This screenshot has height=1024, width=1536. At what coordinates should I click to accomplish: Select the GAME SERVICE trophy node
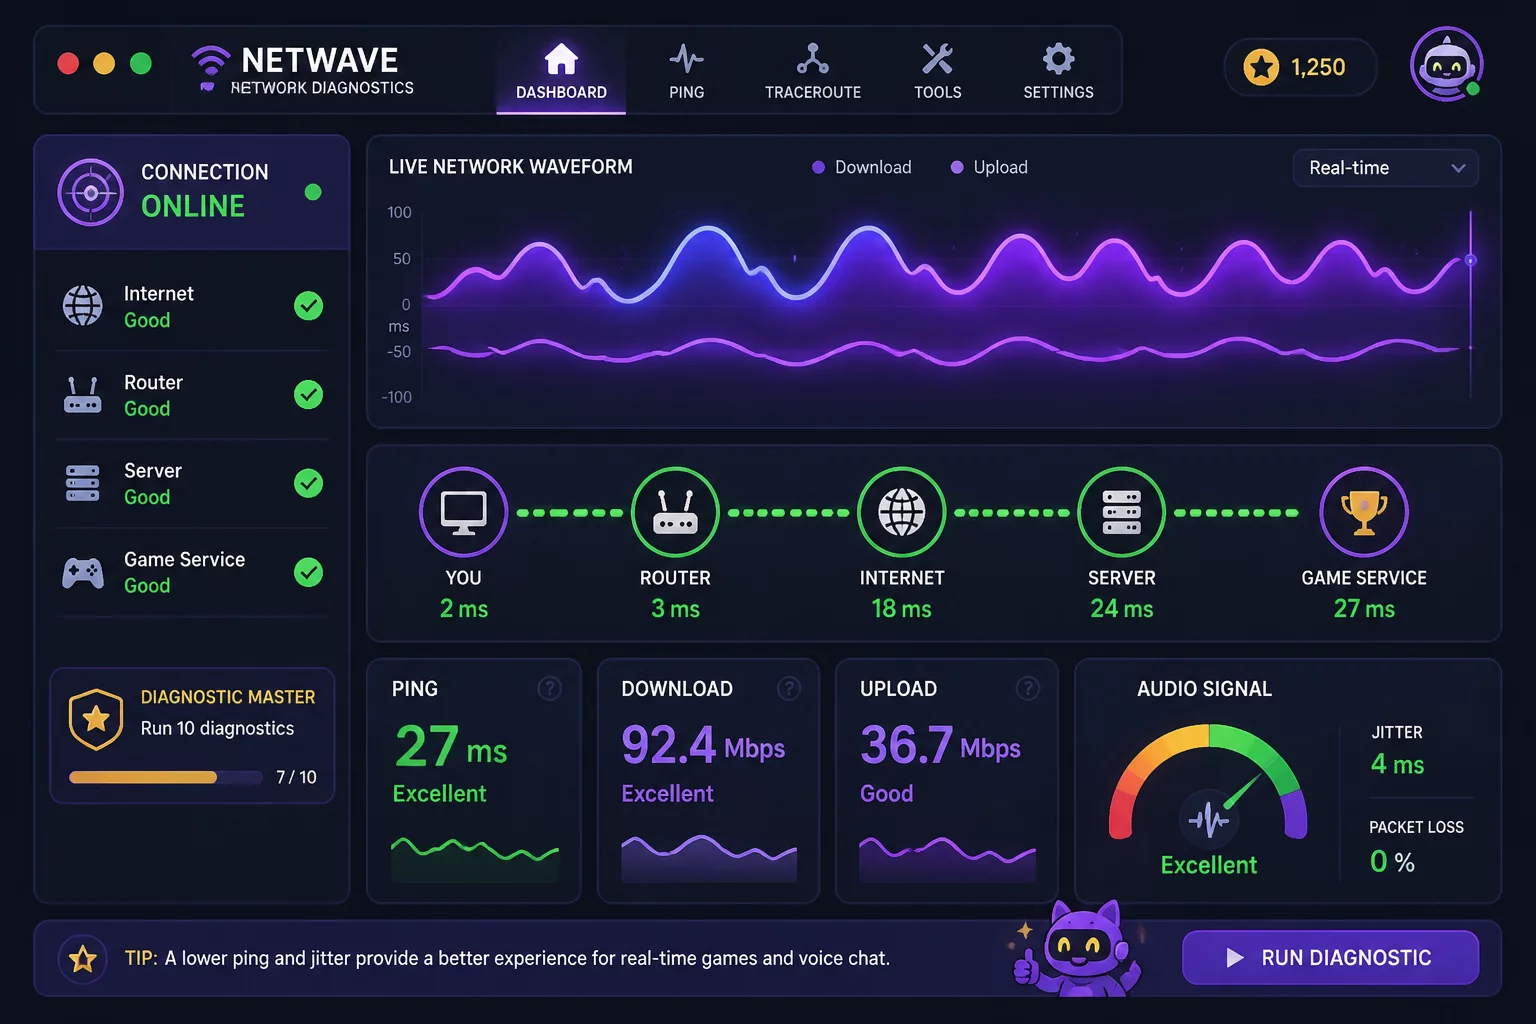1364,512
